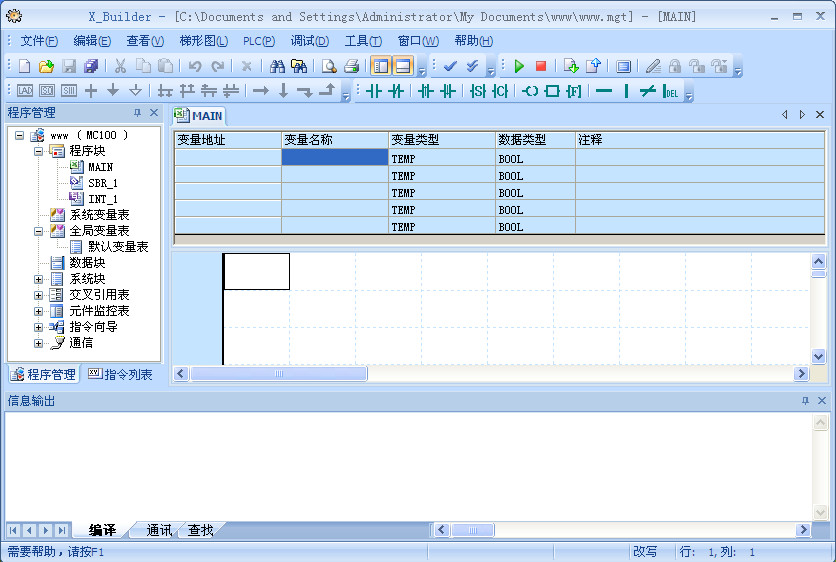836x562 pixels.
Task: Expand the 指令向导 tree node
Action: tap(38, 327)
